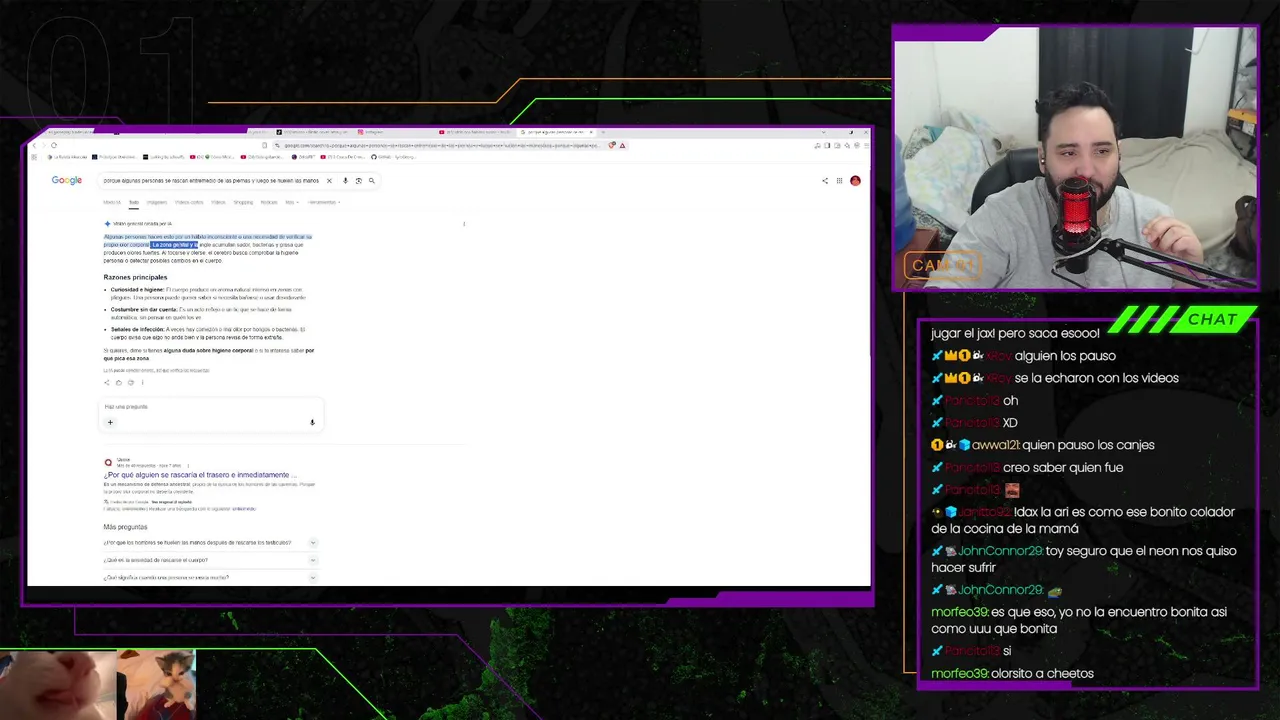1280x720 pixels.
Task: Click the 'Señales de infección' bullet text
Action: pyautogui.click(x=207, y=333)
